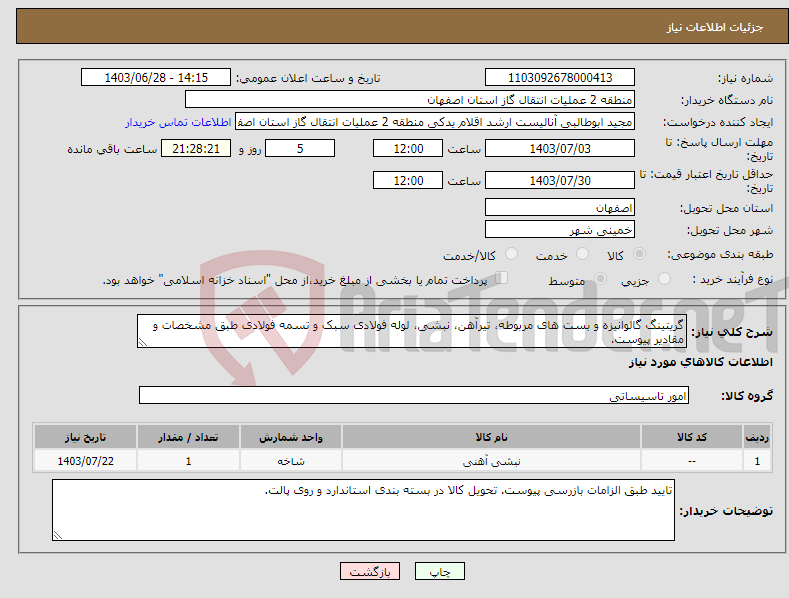The width and height of the screenshot is (789, 598).
Task: Click the شرح کلي نياز label
Action: point(732,332)
